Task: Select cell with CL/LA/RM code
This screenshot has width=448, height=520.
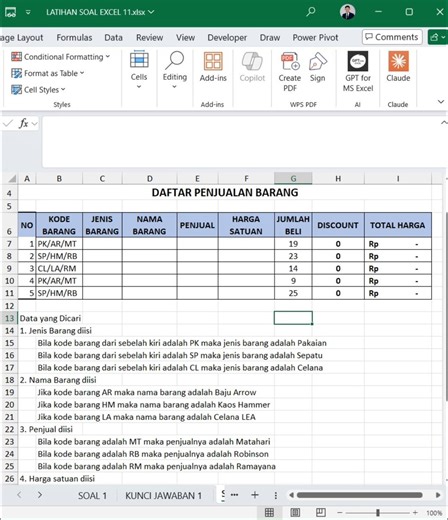Action: tap(59, 268)
